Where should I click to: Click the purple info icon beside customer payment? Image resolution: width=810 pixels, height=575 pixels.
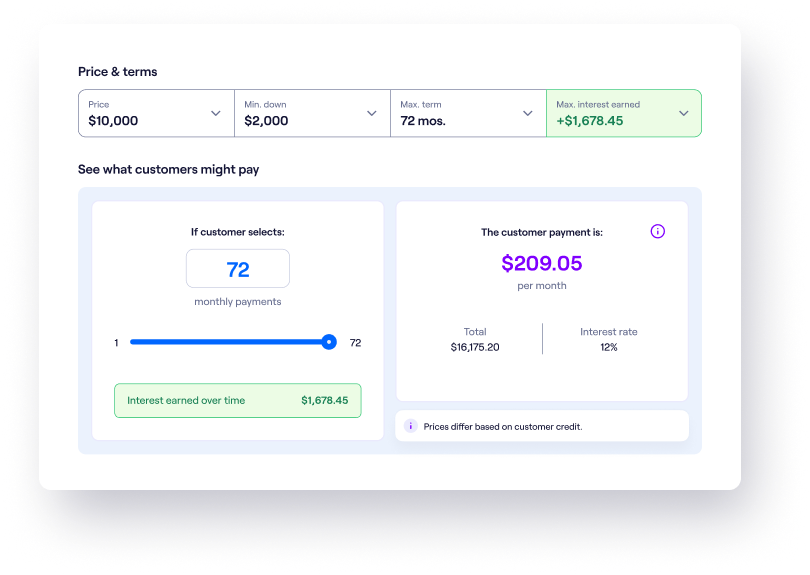pos(657,231)
